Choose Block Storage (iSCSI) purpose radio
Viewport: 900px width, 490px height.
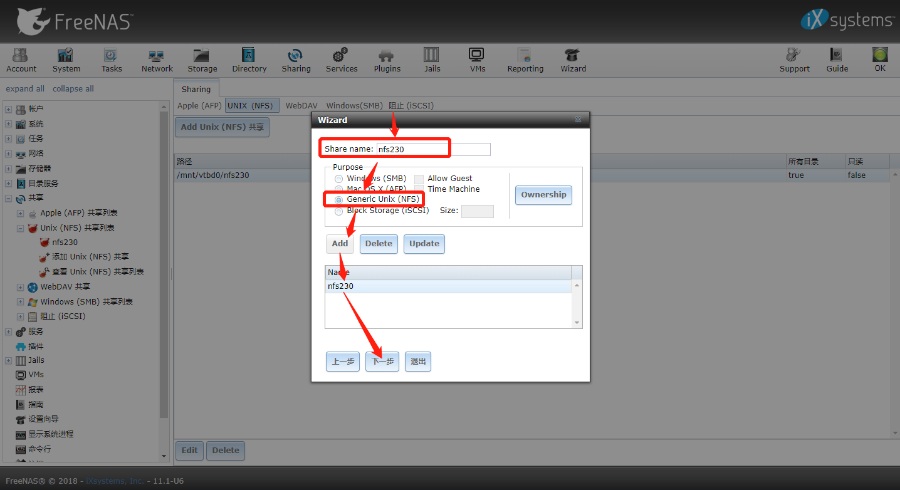click(x=339, y=211)
